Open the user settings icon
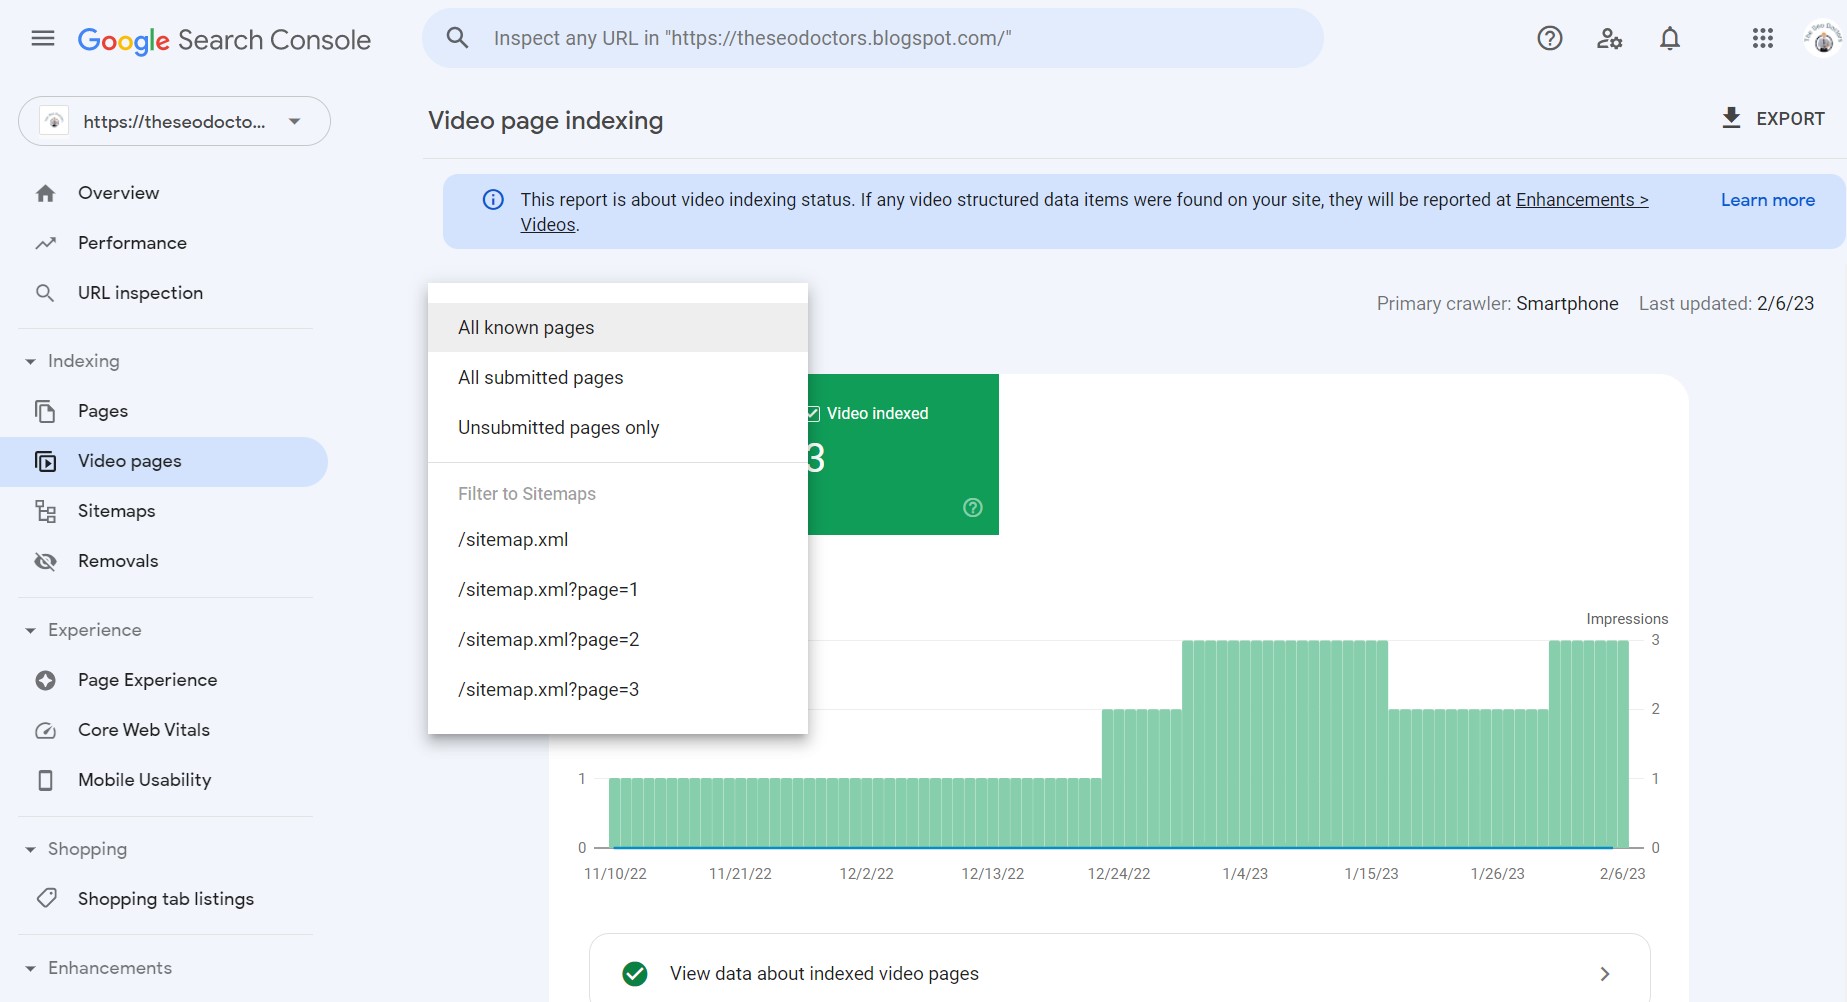 tap(1609, 39)
